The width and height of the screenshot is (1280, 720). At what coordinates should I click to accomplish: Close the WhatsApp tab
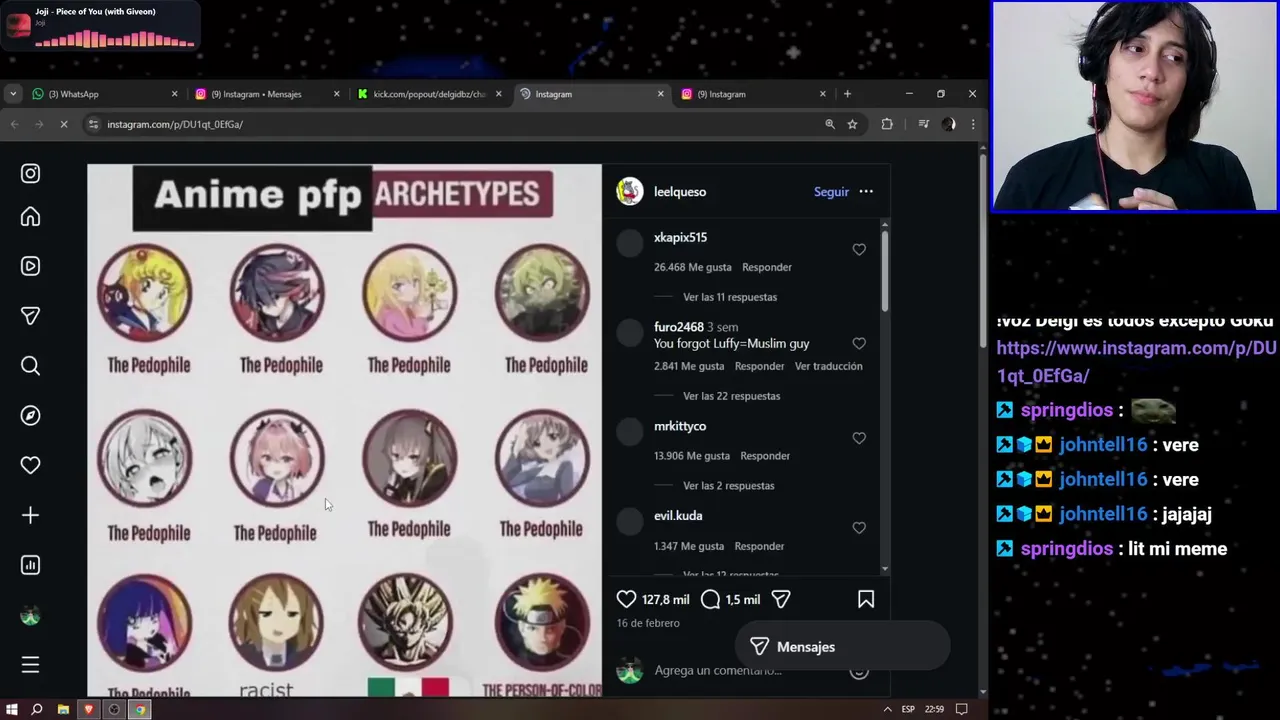coord(174,94)
